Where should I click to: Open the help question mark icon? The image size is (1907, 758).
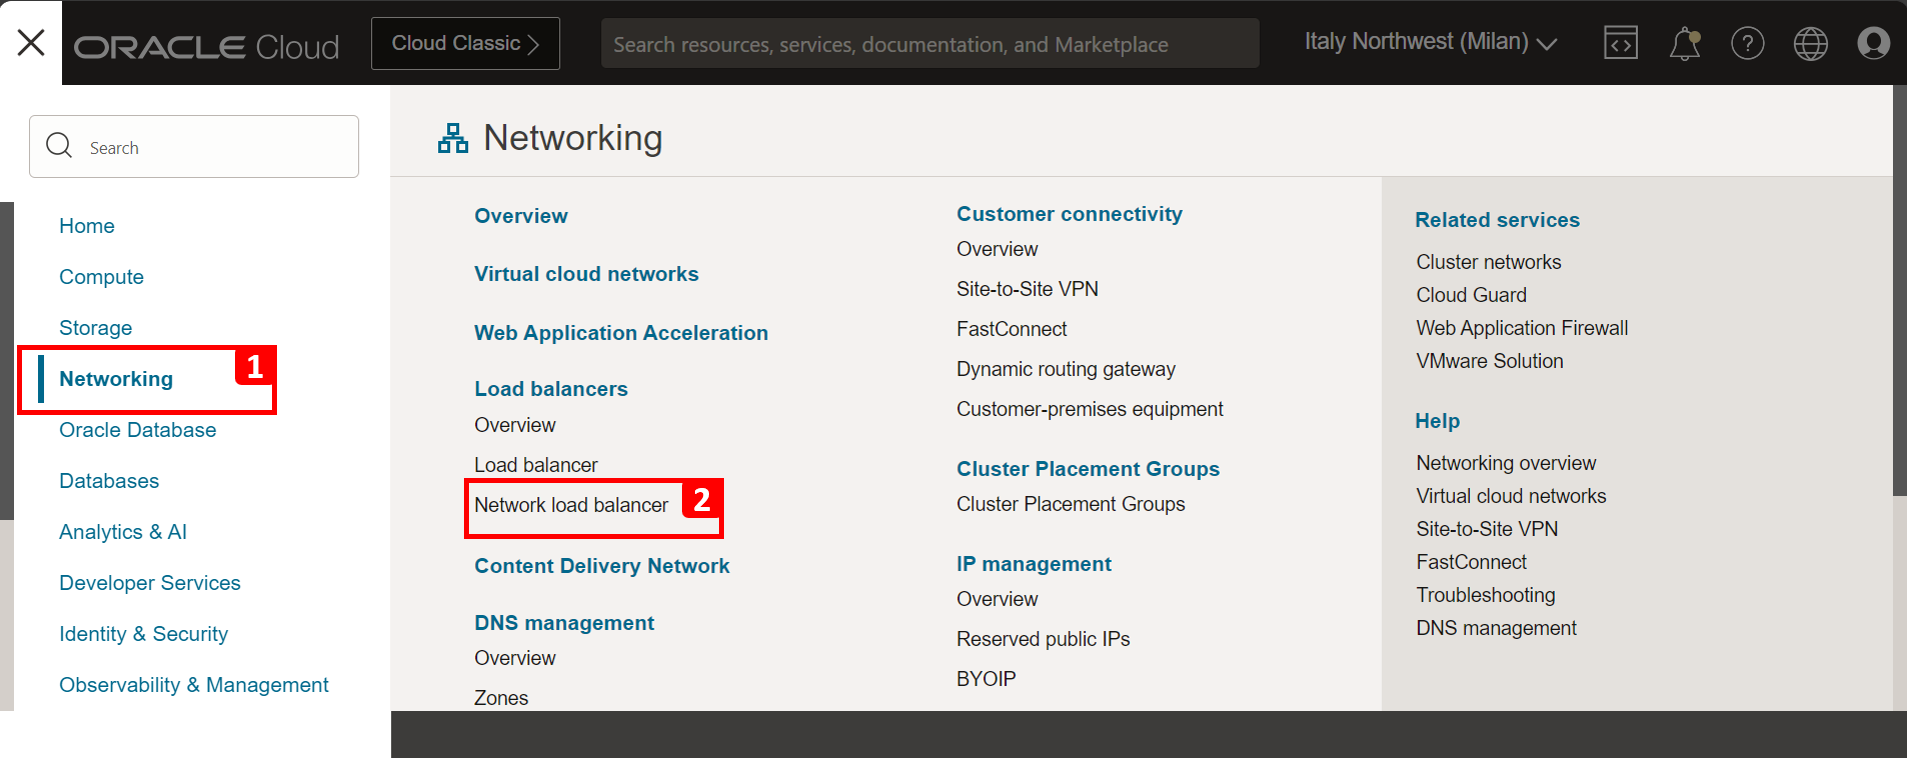pyautogui.click(x=1748, y=43)
